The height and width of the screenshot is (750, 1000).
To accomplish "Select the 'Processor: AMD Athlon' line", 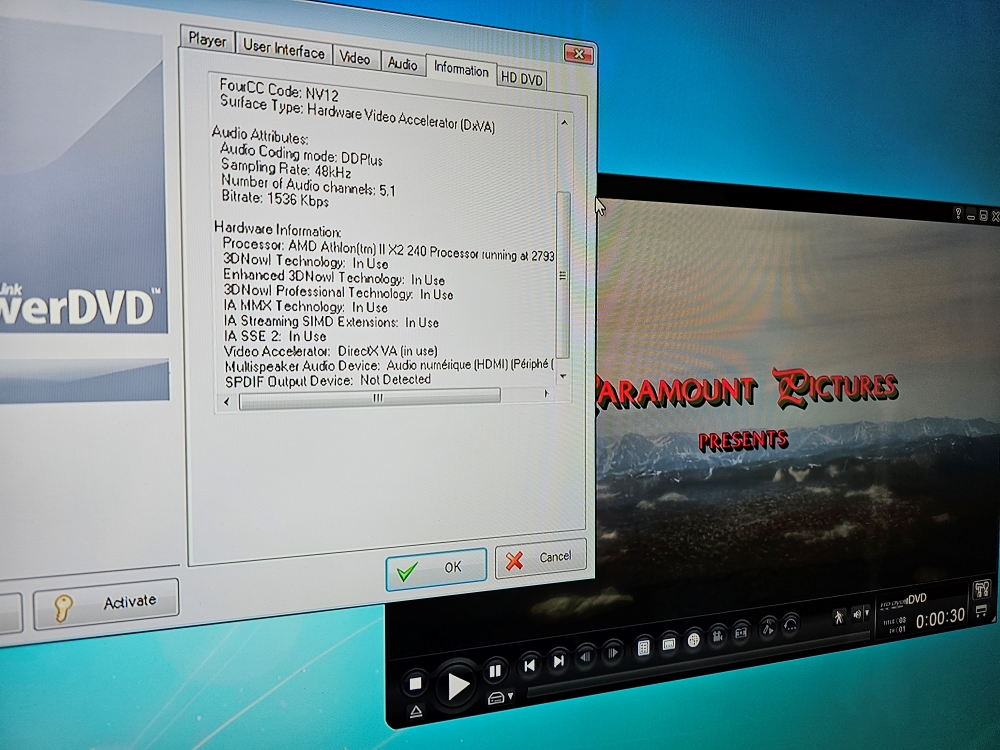I will [388, 250].
